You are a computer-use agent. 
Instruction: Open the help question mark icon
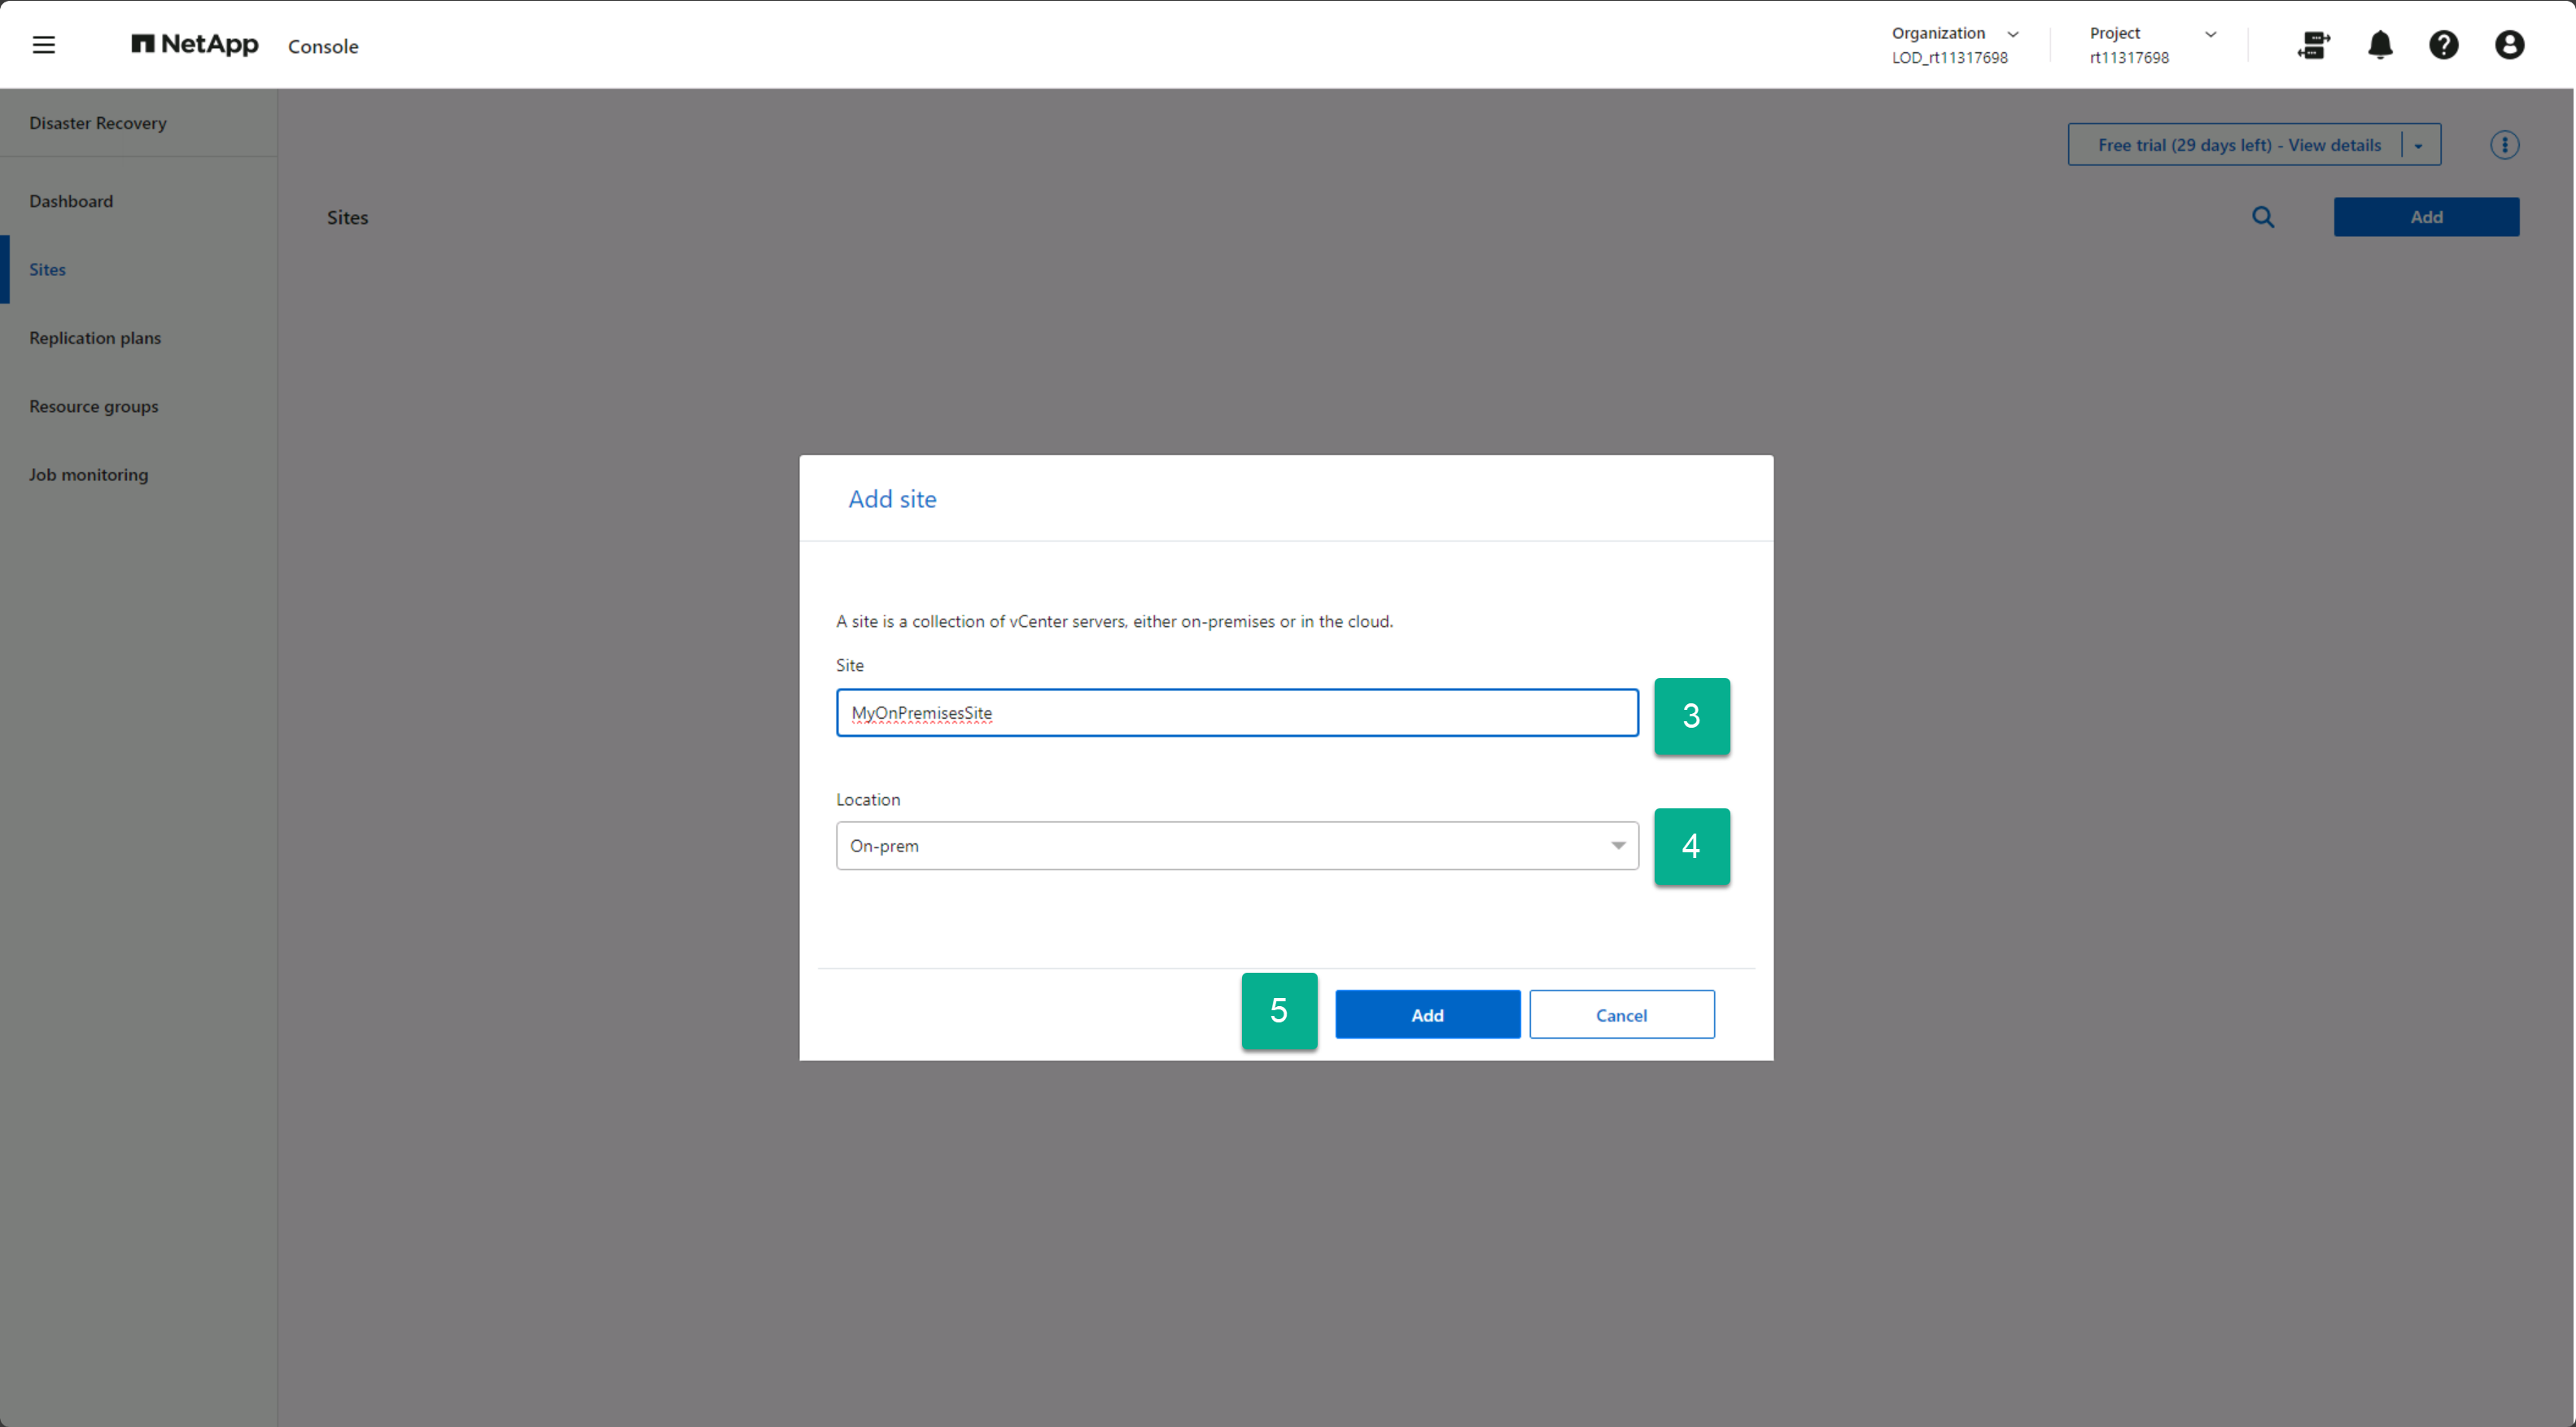(2443, 45)
